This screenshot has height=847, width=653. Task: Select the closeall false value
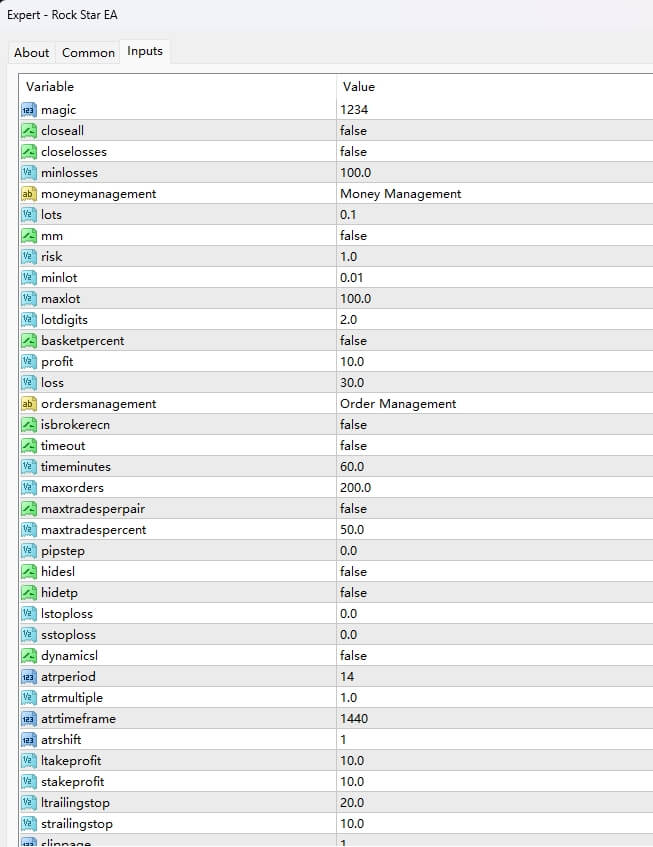(353, 131)
